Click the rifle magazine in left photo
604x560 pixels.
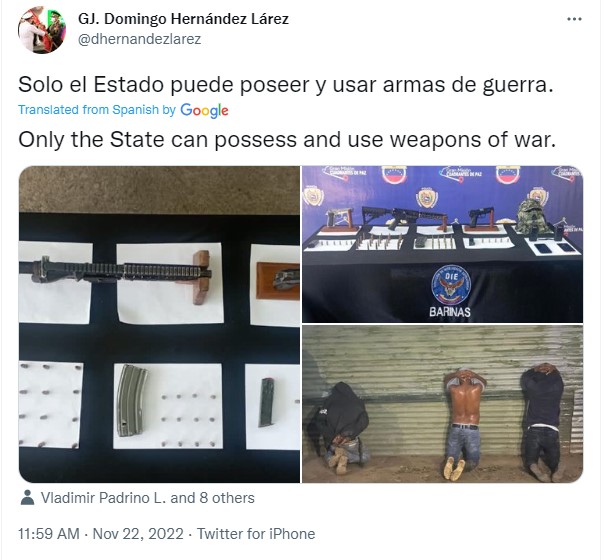pos(132,401)
